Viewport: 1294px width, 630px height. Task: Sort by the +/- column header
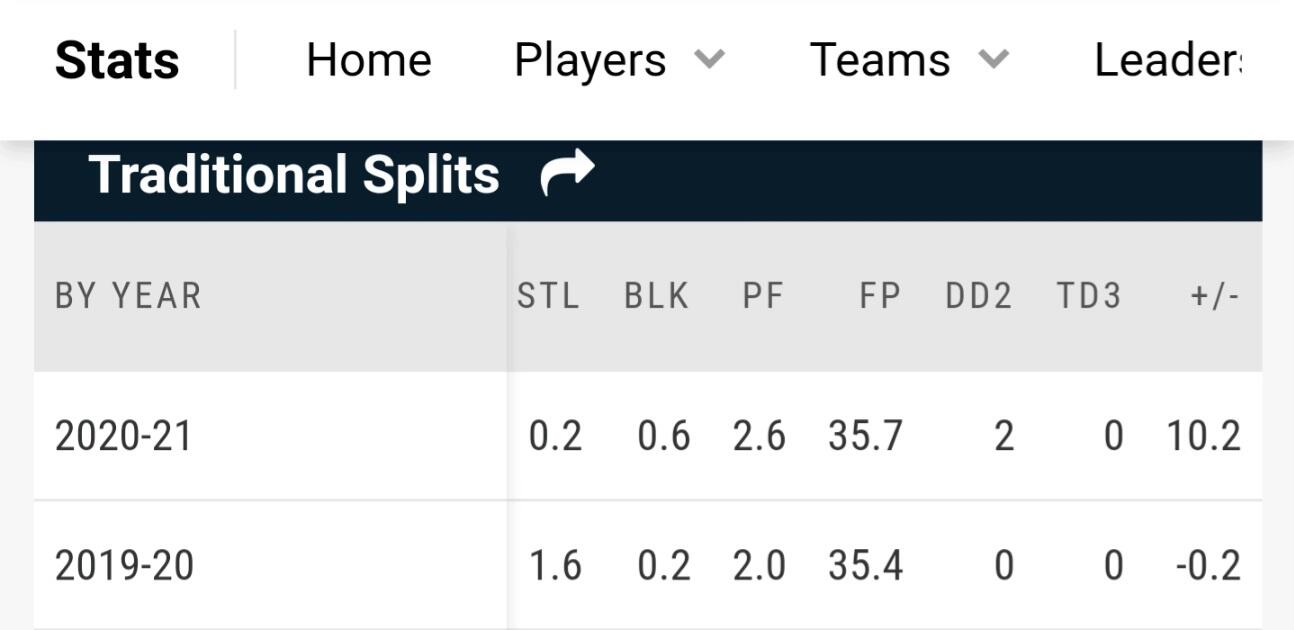[x=1214, y=296]
